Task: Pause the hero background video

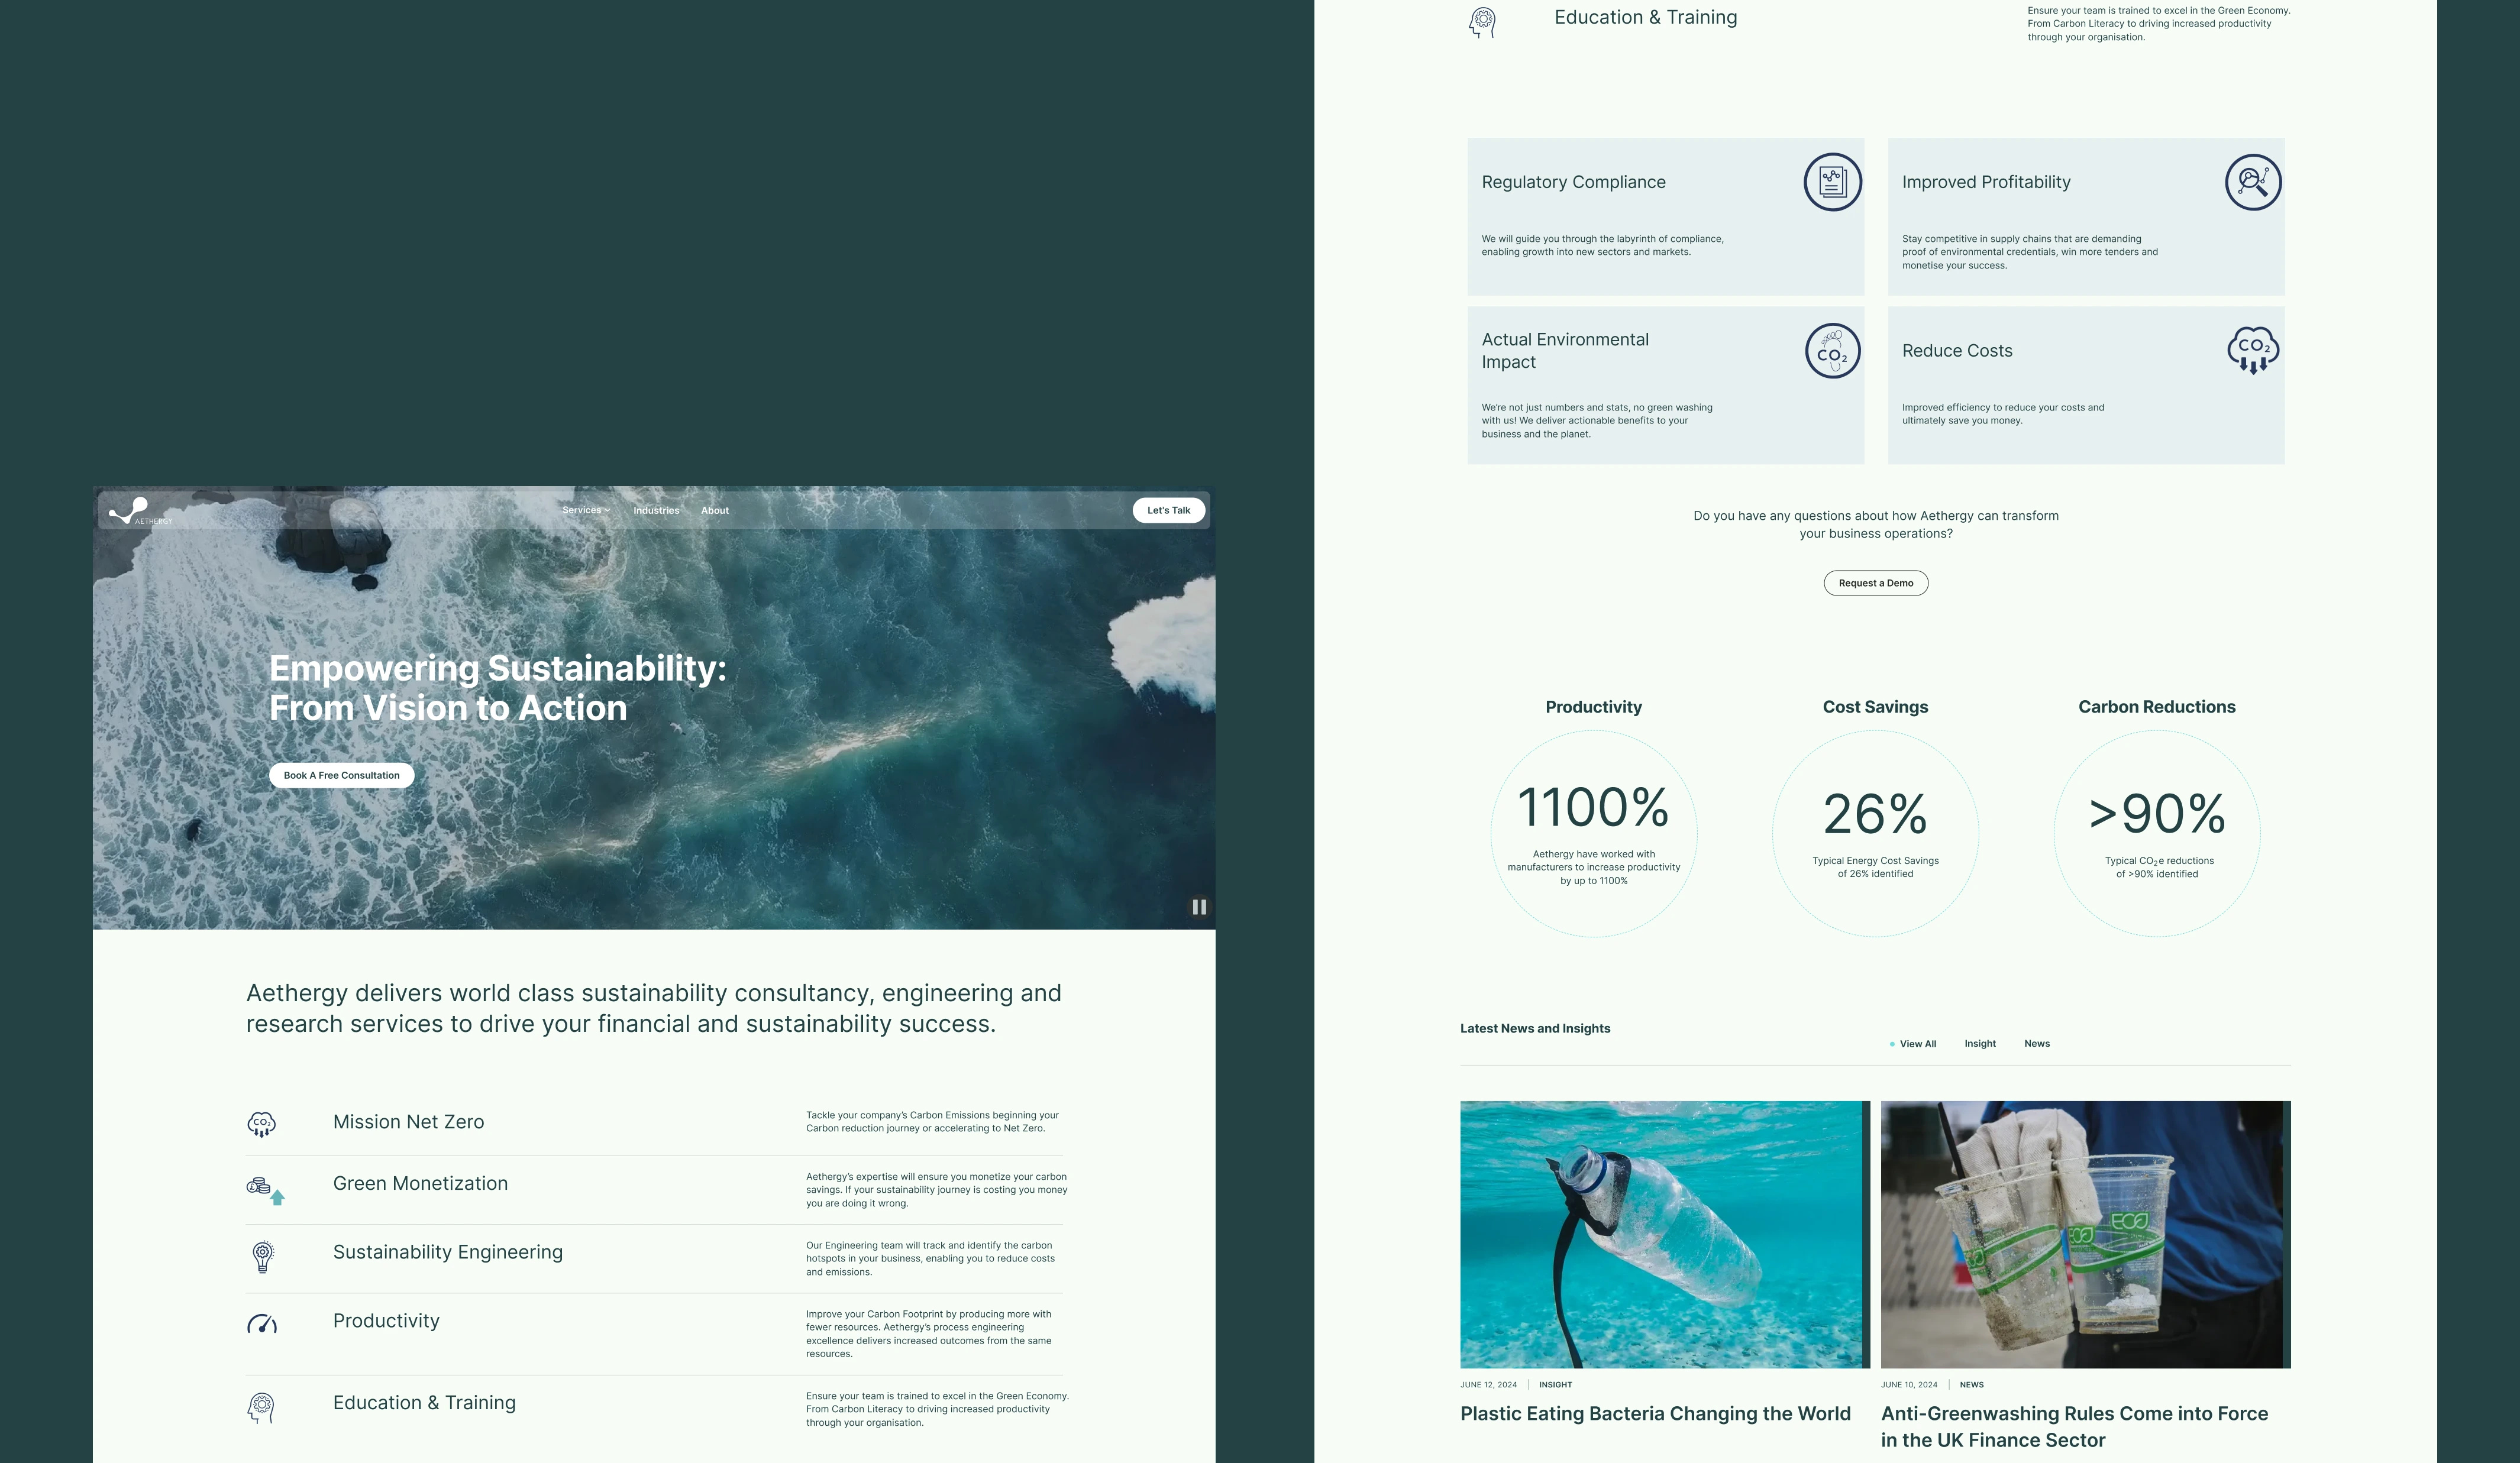Action: coord(1198,907)
